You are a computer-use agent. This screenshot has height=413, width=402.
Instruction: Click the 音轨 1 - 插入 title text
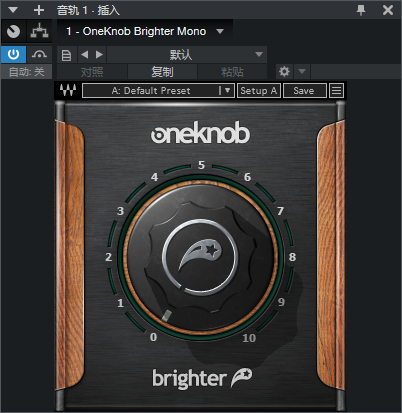(88, 10)
